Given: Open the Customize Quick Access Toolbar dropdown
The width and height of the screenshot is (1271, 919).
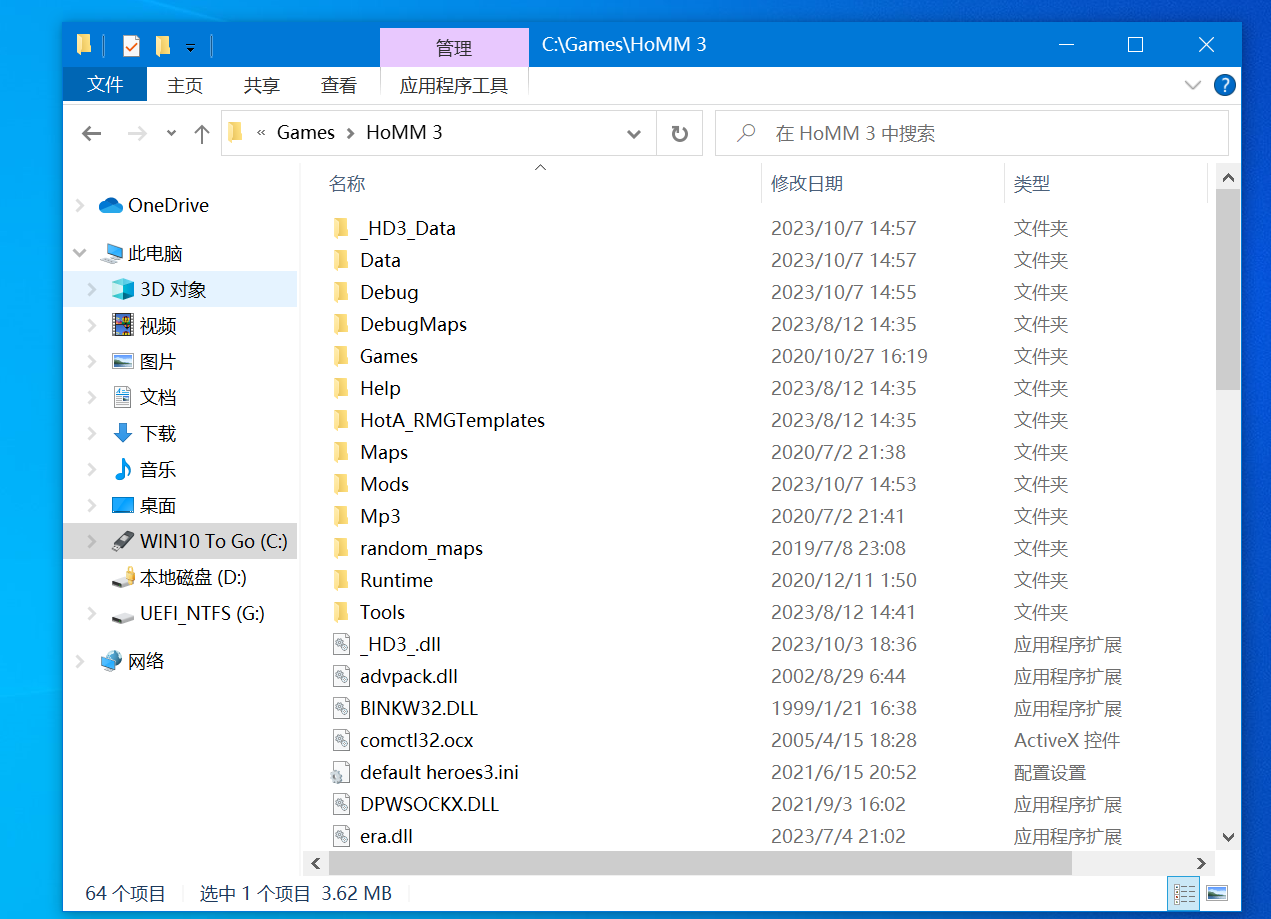Looking at the screenshot, I should [190, 46].
